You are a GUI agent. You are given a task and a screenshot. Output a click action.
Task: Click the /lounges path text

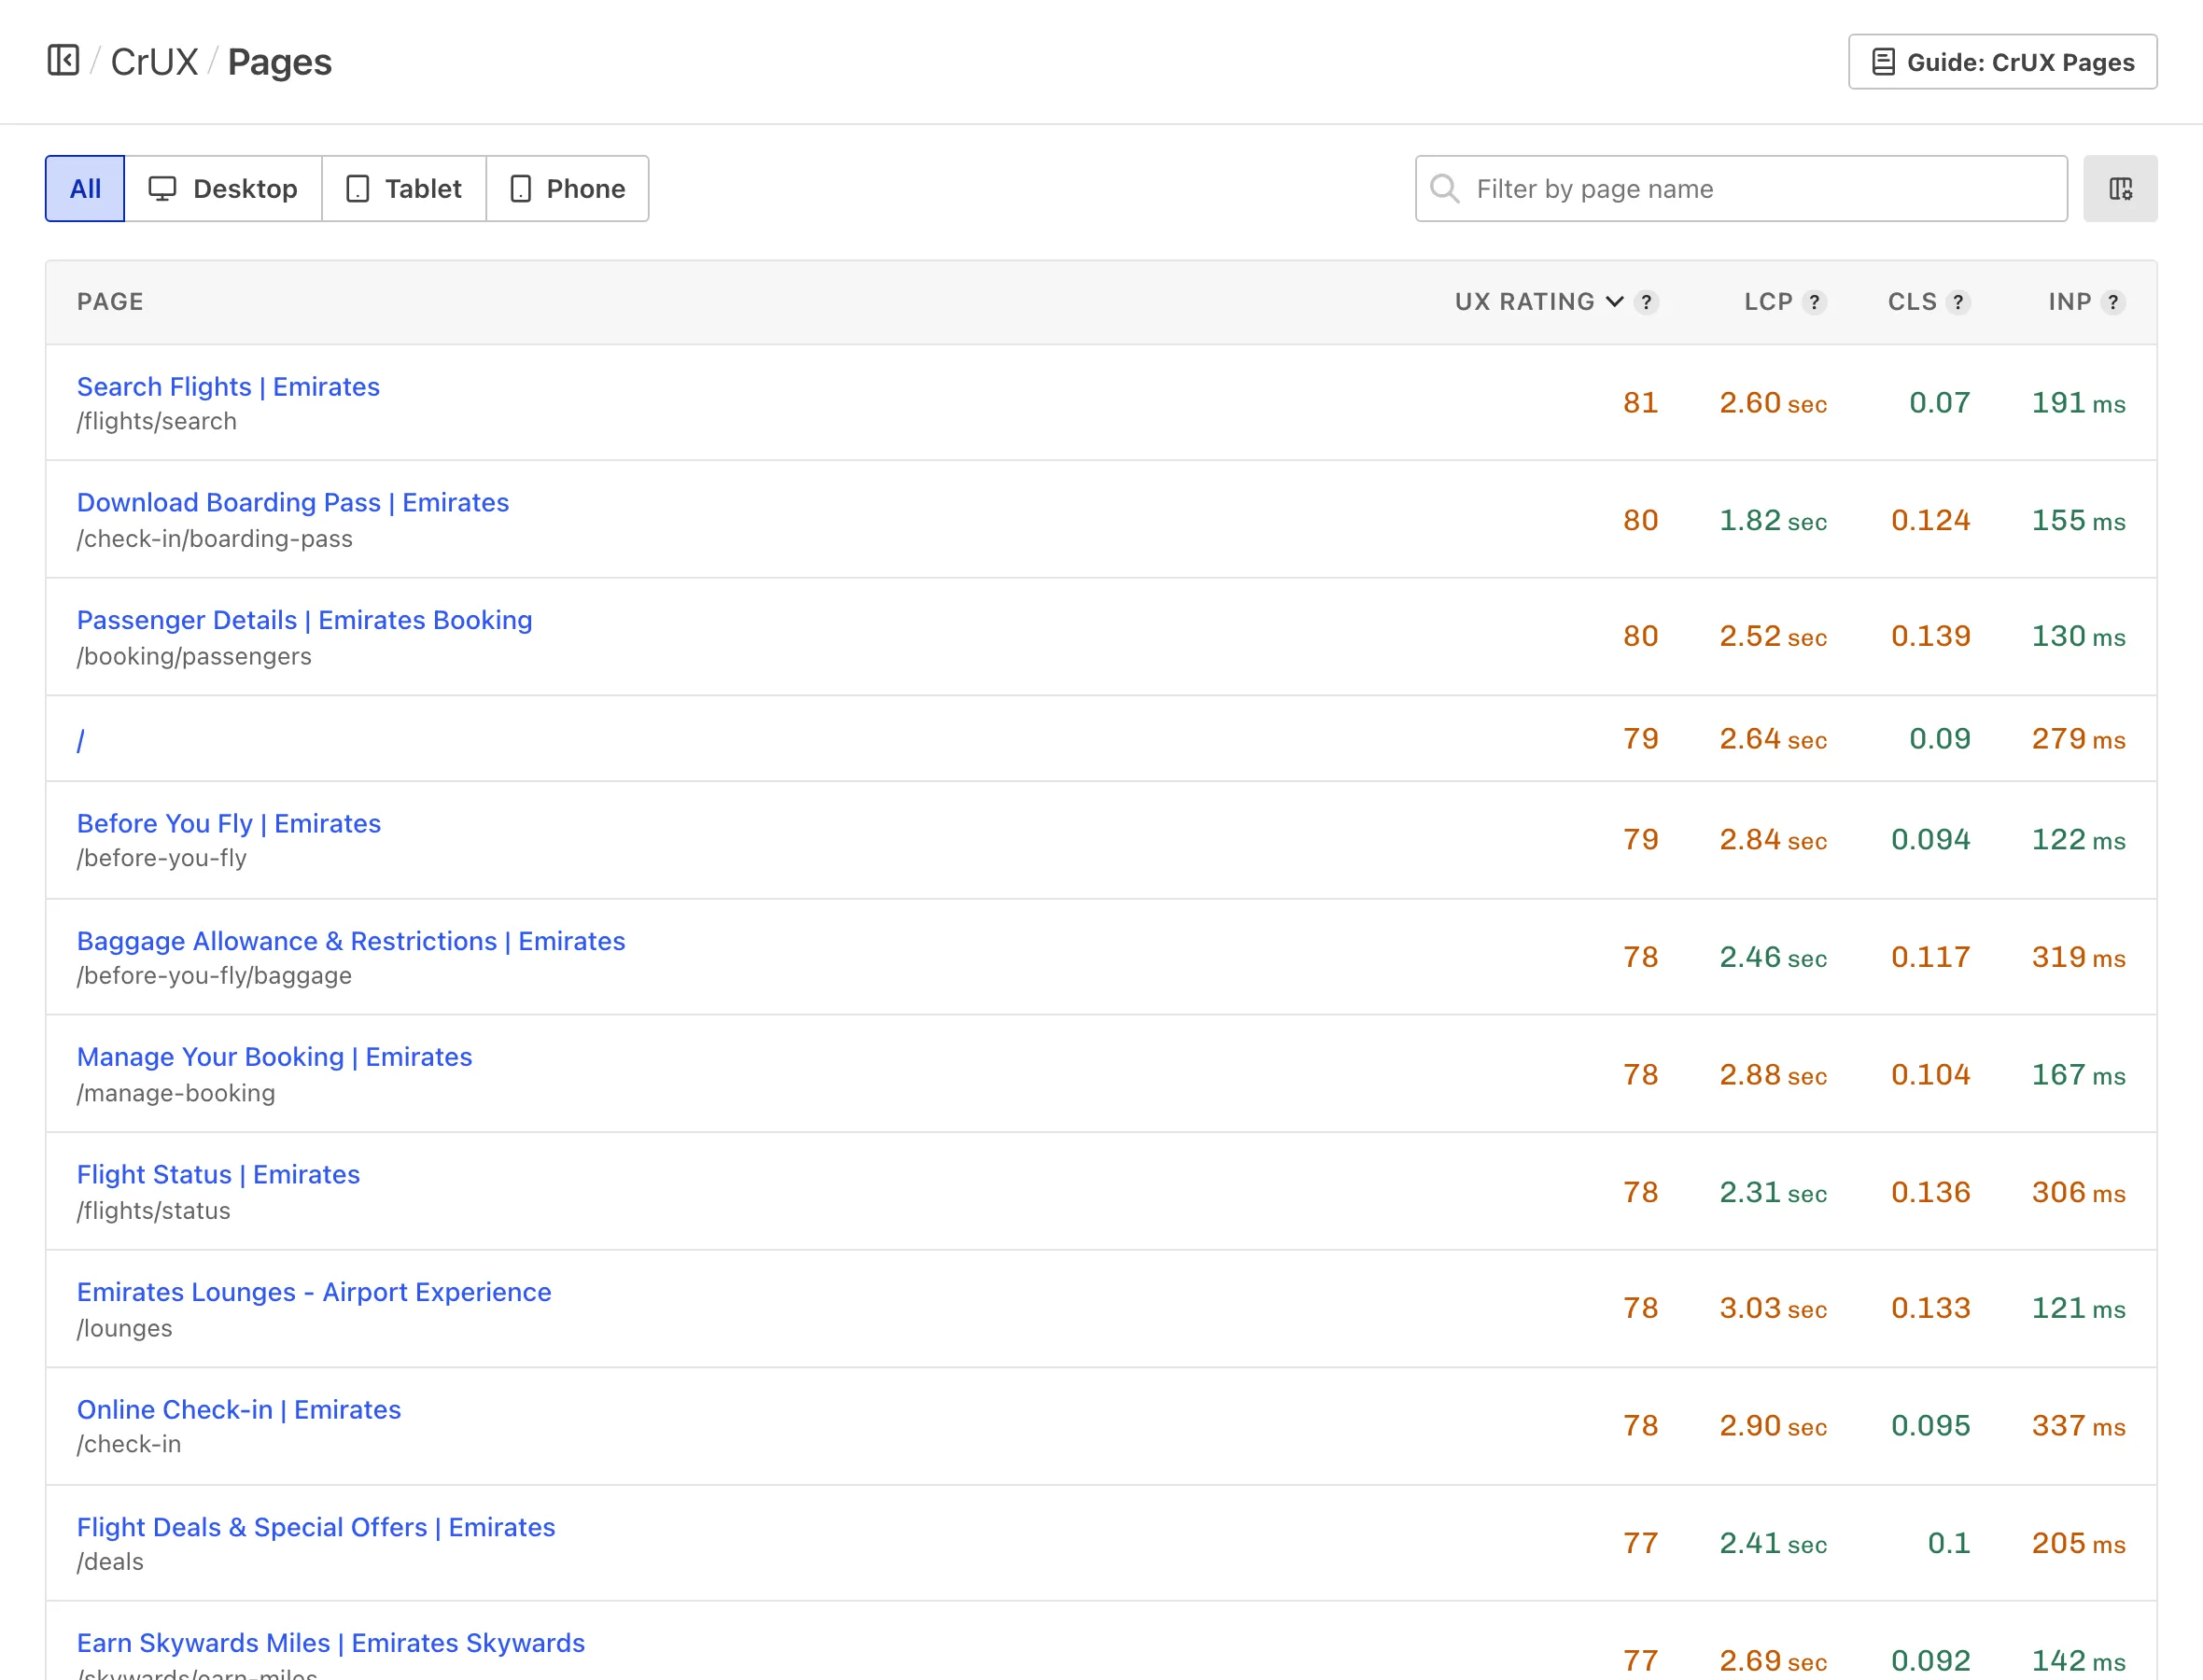124,1327
